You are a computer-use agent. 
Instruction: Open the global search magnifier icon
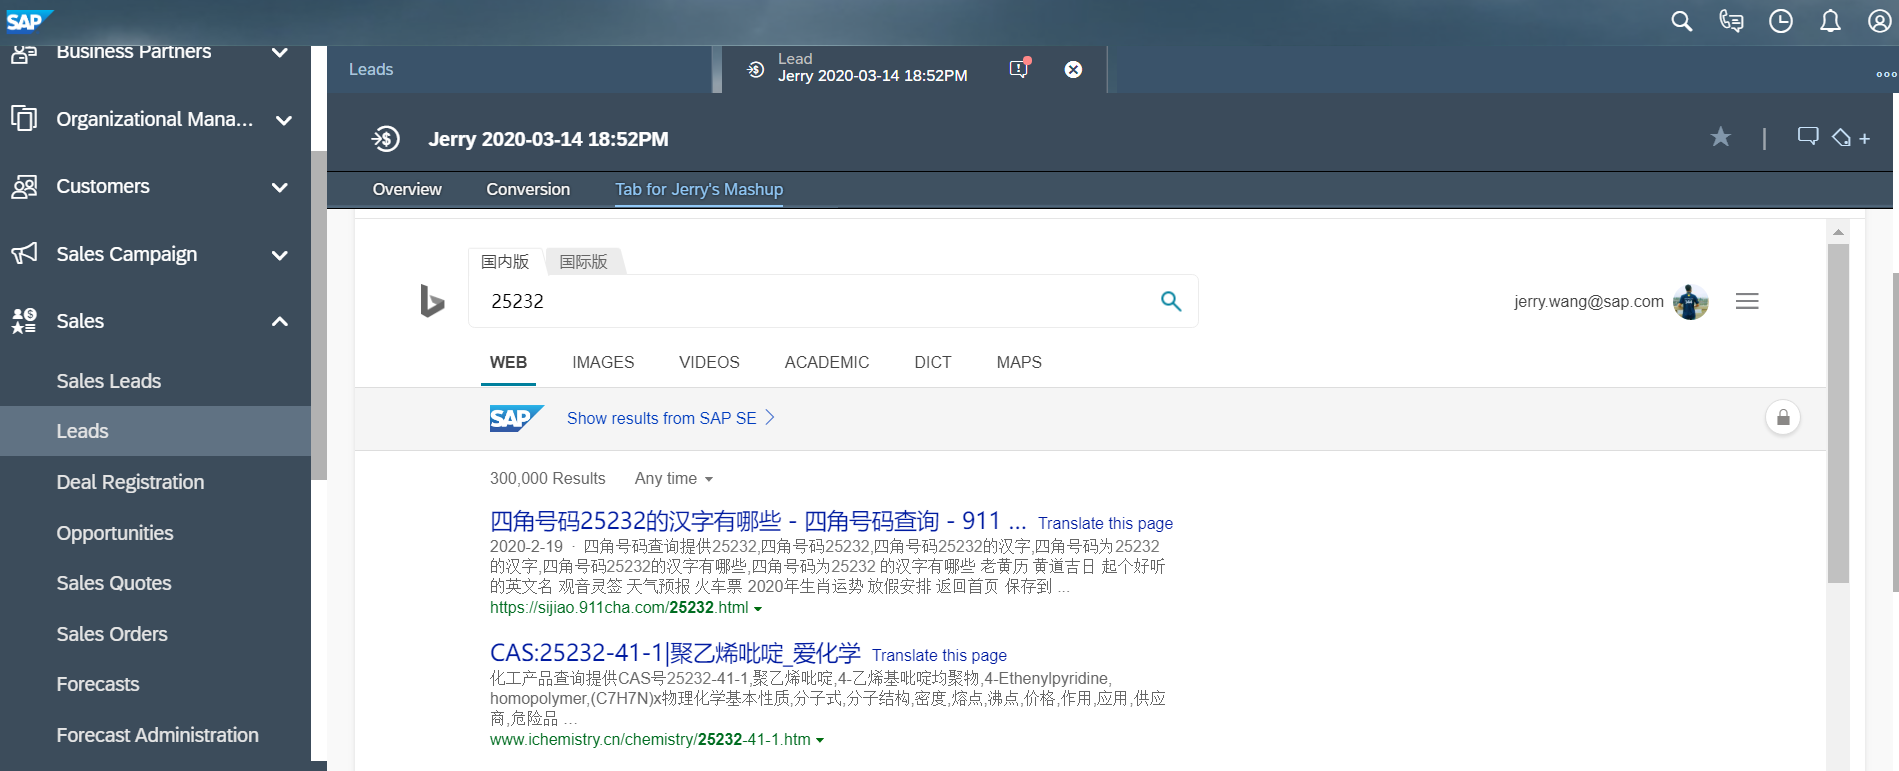1682,21
